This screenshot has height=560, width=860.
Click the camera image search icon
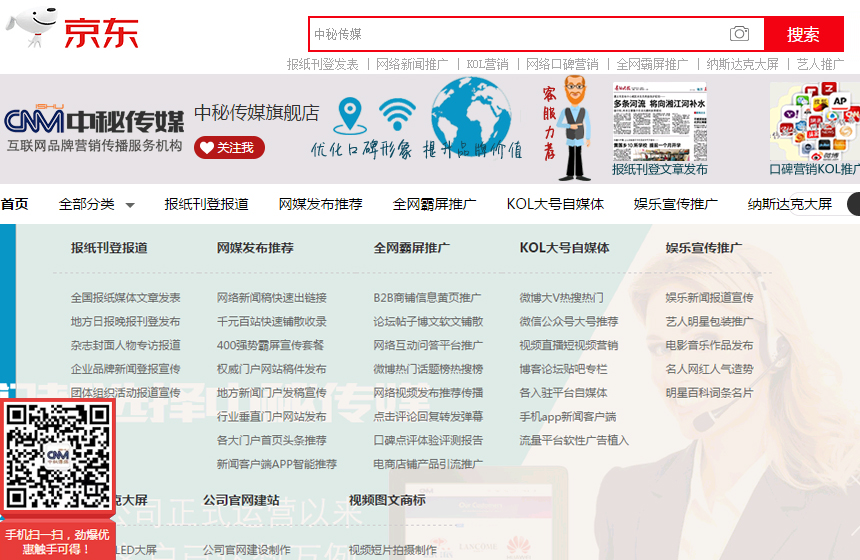[x=739, y=34]
